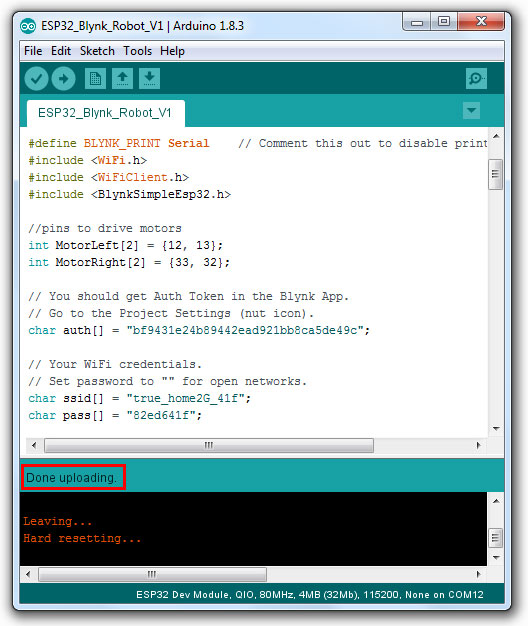
Task: Click the console vertical scrollbar up arrow
Action: (496, 501)
